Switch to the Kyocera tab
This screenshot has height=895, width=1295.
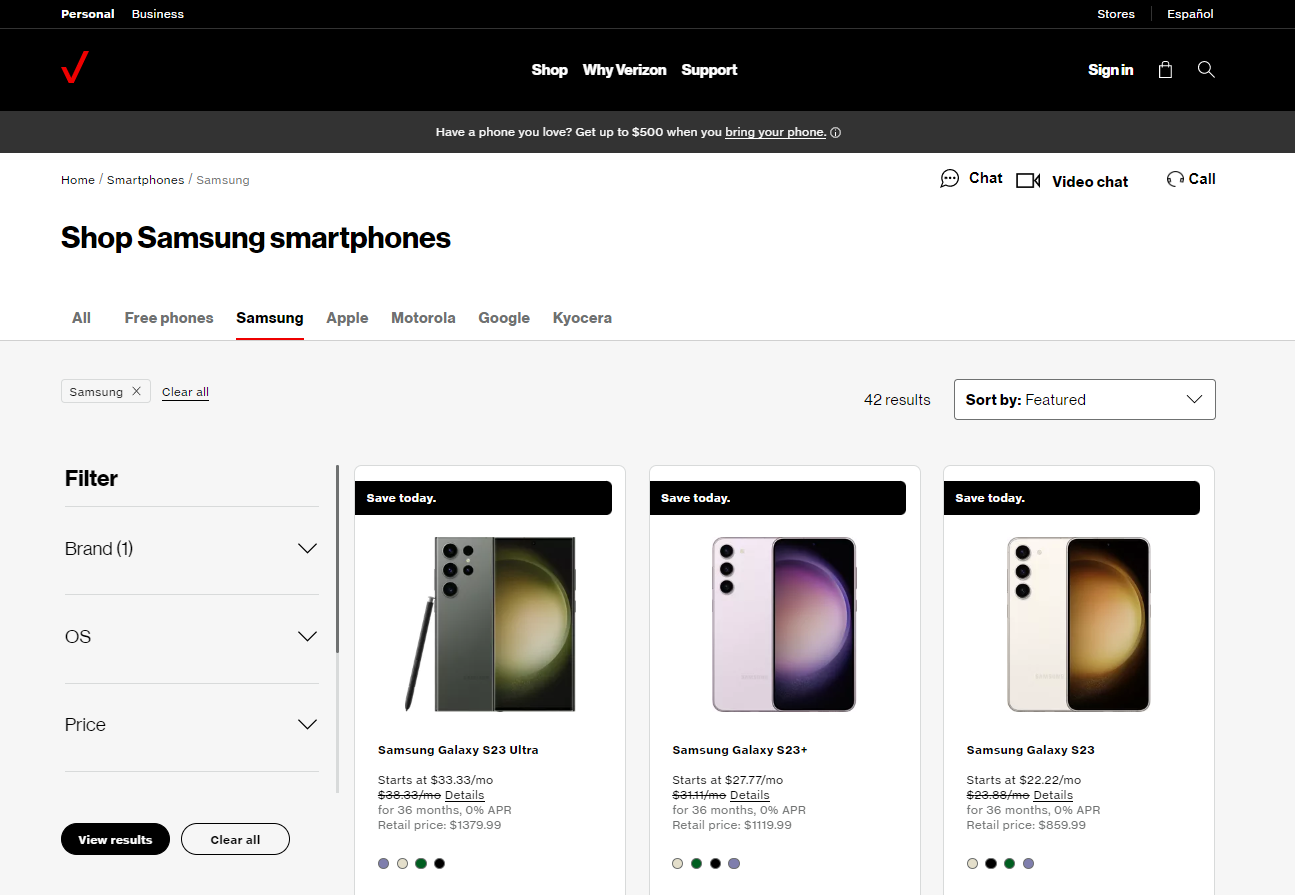click(582, 318)
